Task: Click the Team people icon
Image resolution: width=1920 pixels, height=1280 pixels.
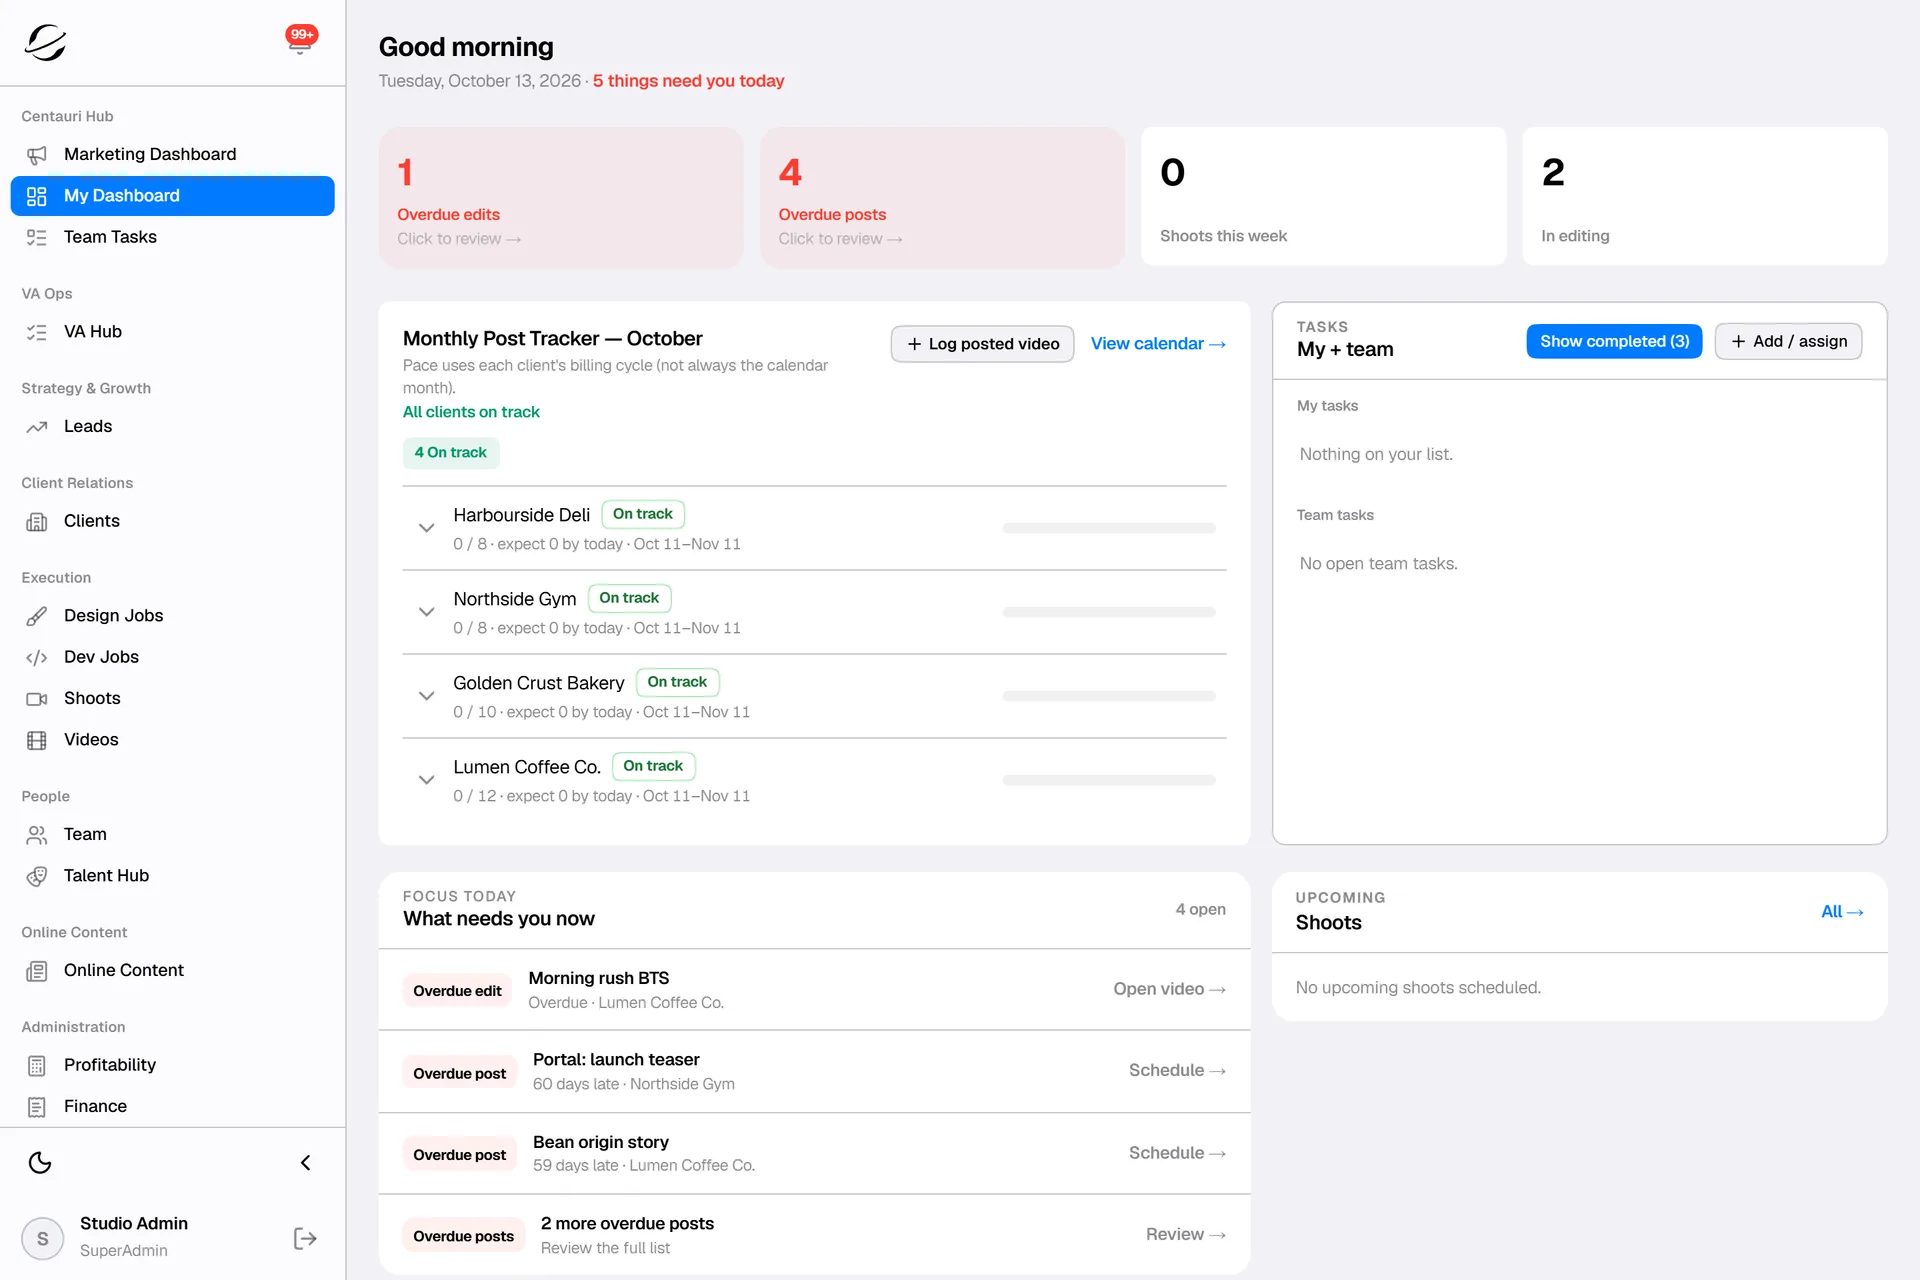Action: [37, 835]
